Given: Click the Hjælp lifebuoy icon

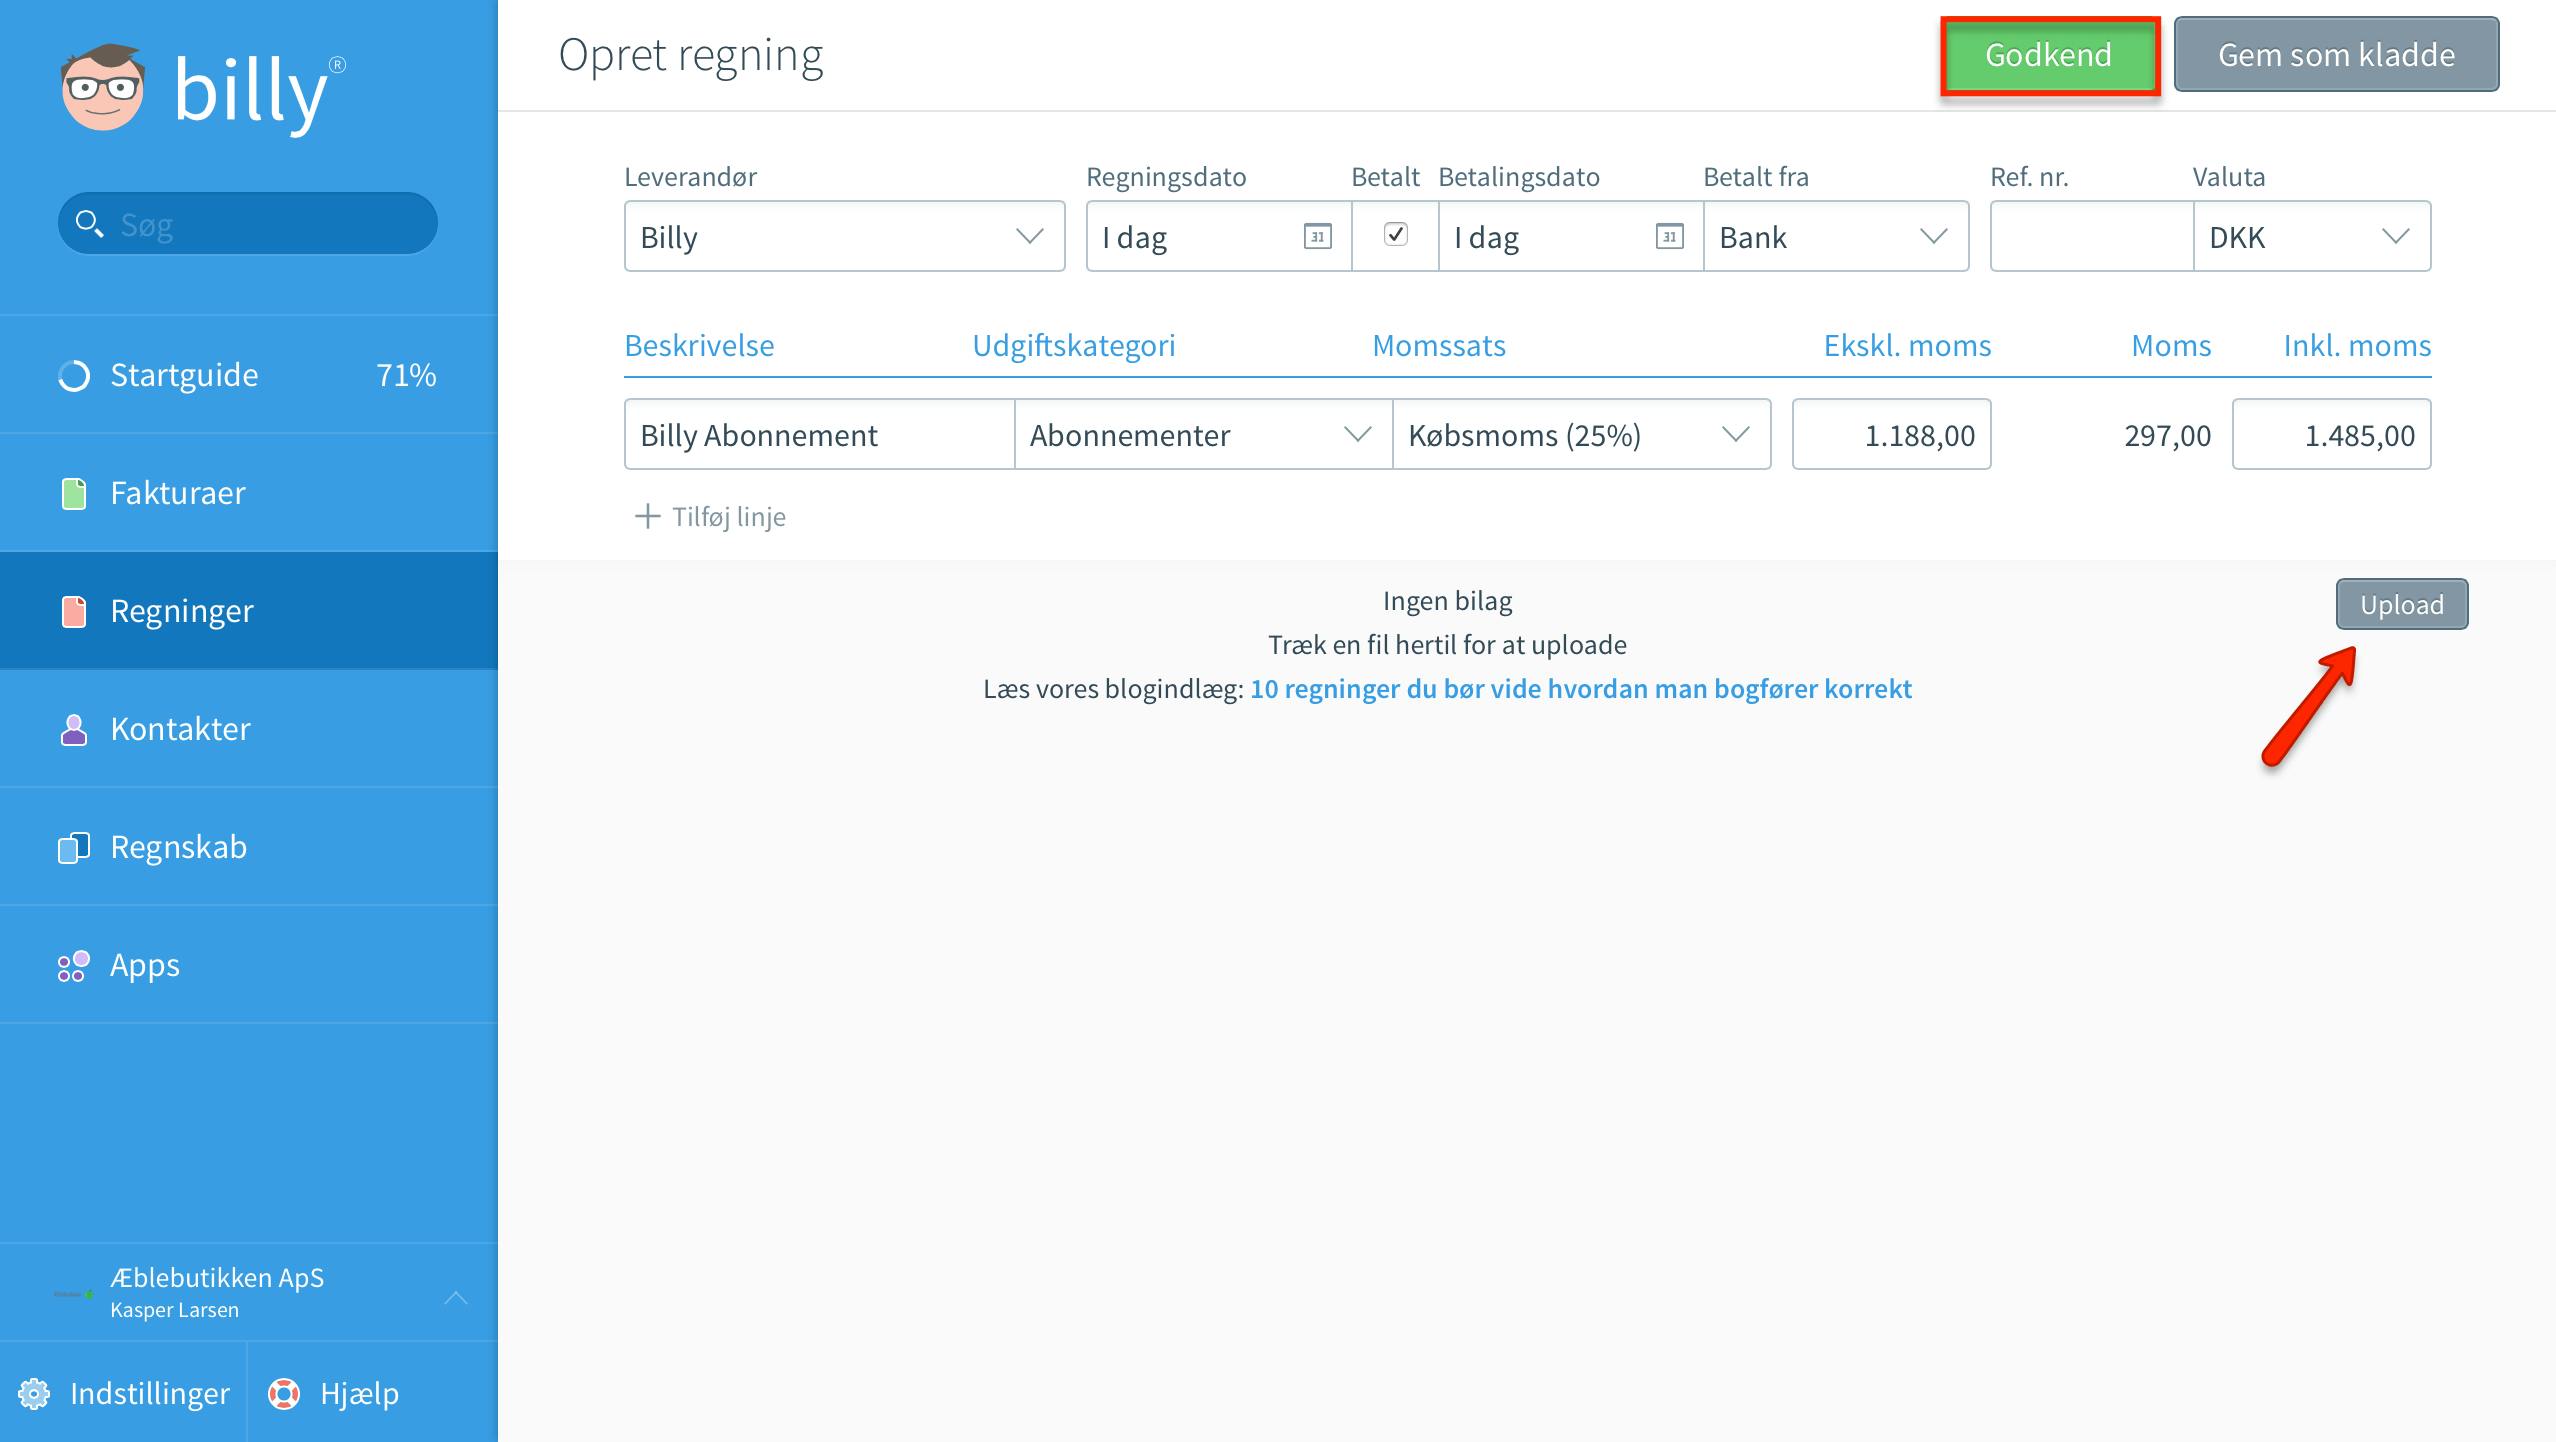Looking at the screenshot, I should point(284,1393).
